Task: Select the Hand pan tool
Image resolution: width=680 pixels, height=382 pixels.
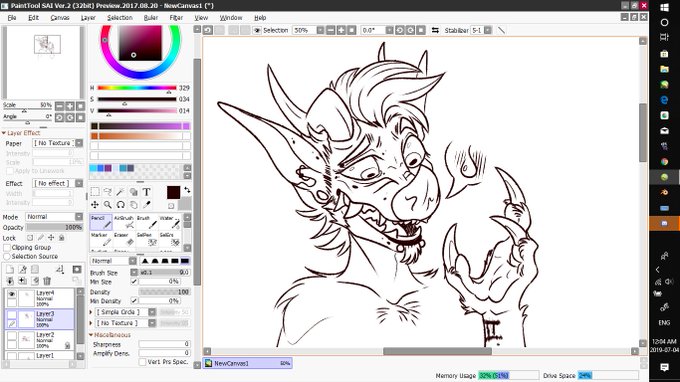Action: pyautogui.click(x=134, y=205)
